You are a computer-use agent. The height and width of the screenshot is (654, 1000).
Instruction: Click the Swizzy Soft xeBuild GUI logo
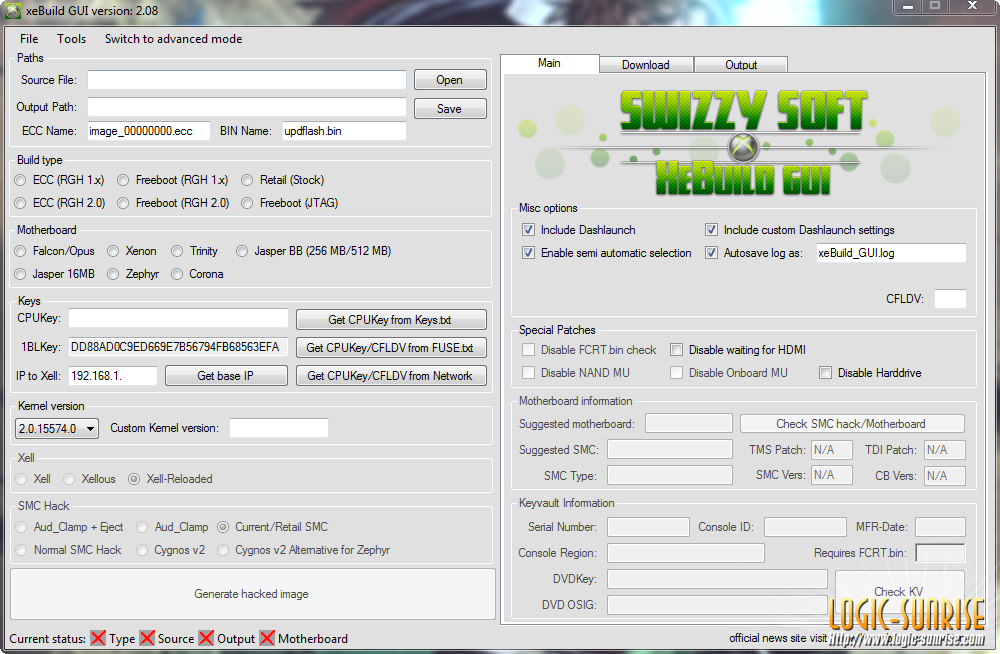tap(742, 142)
